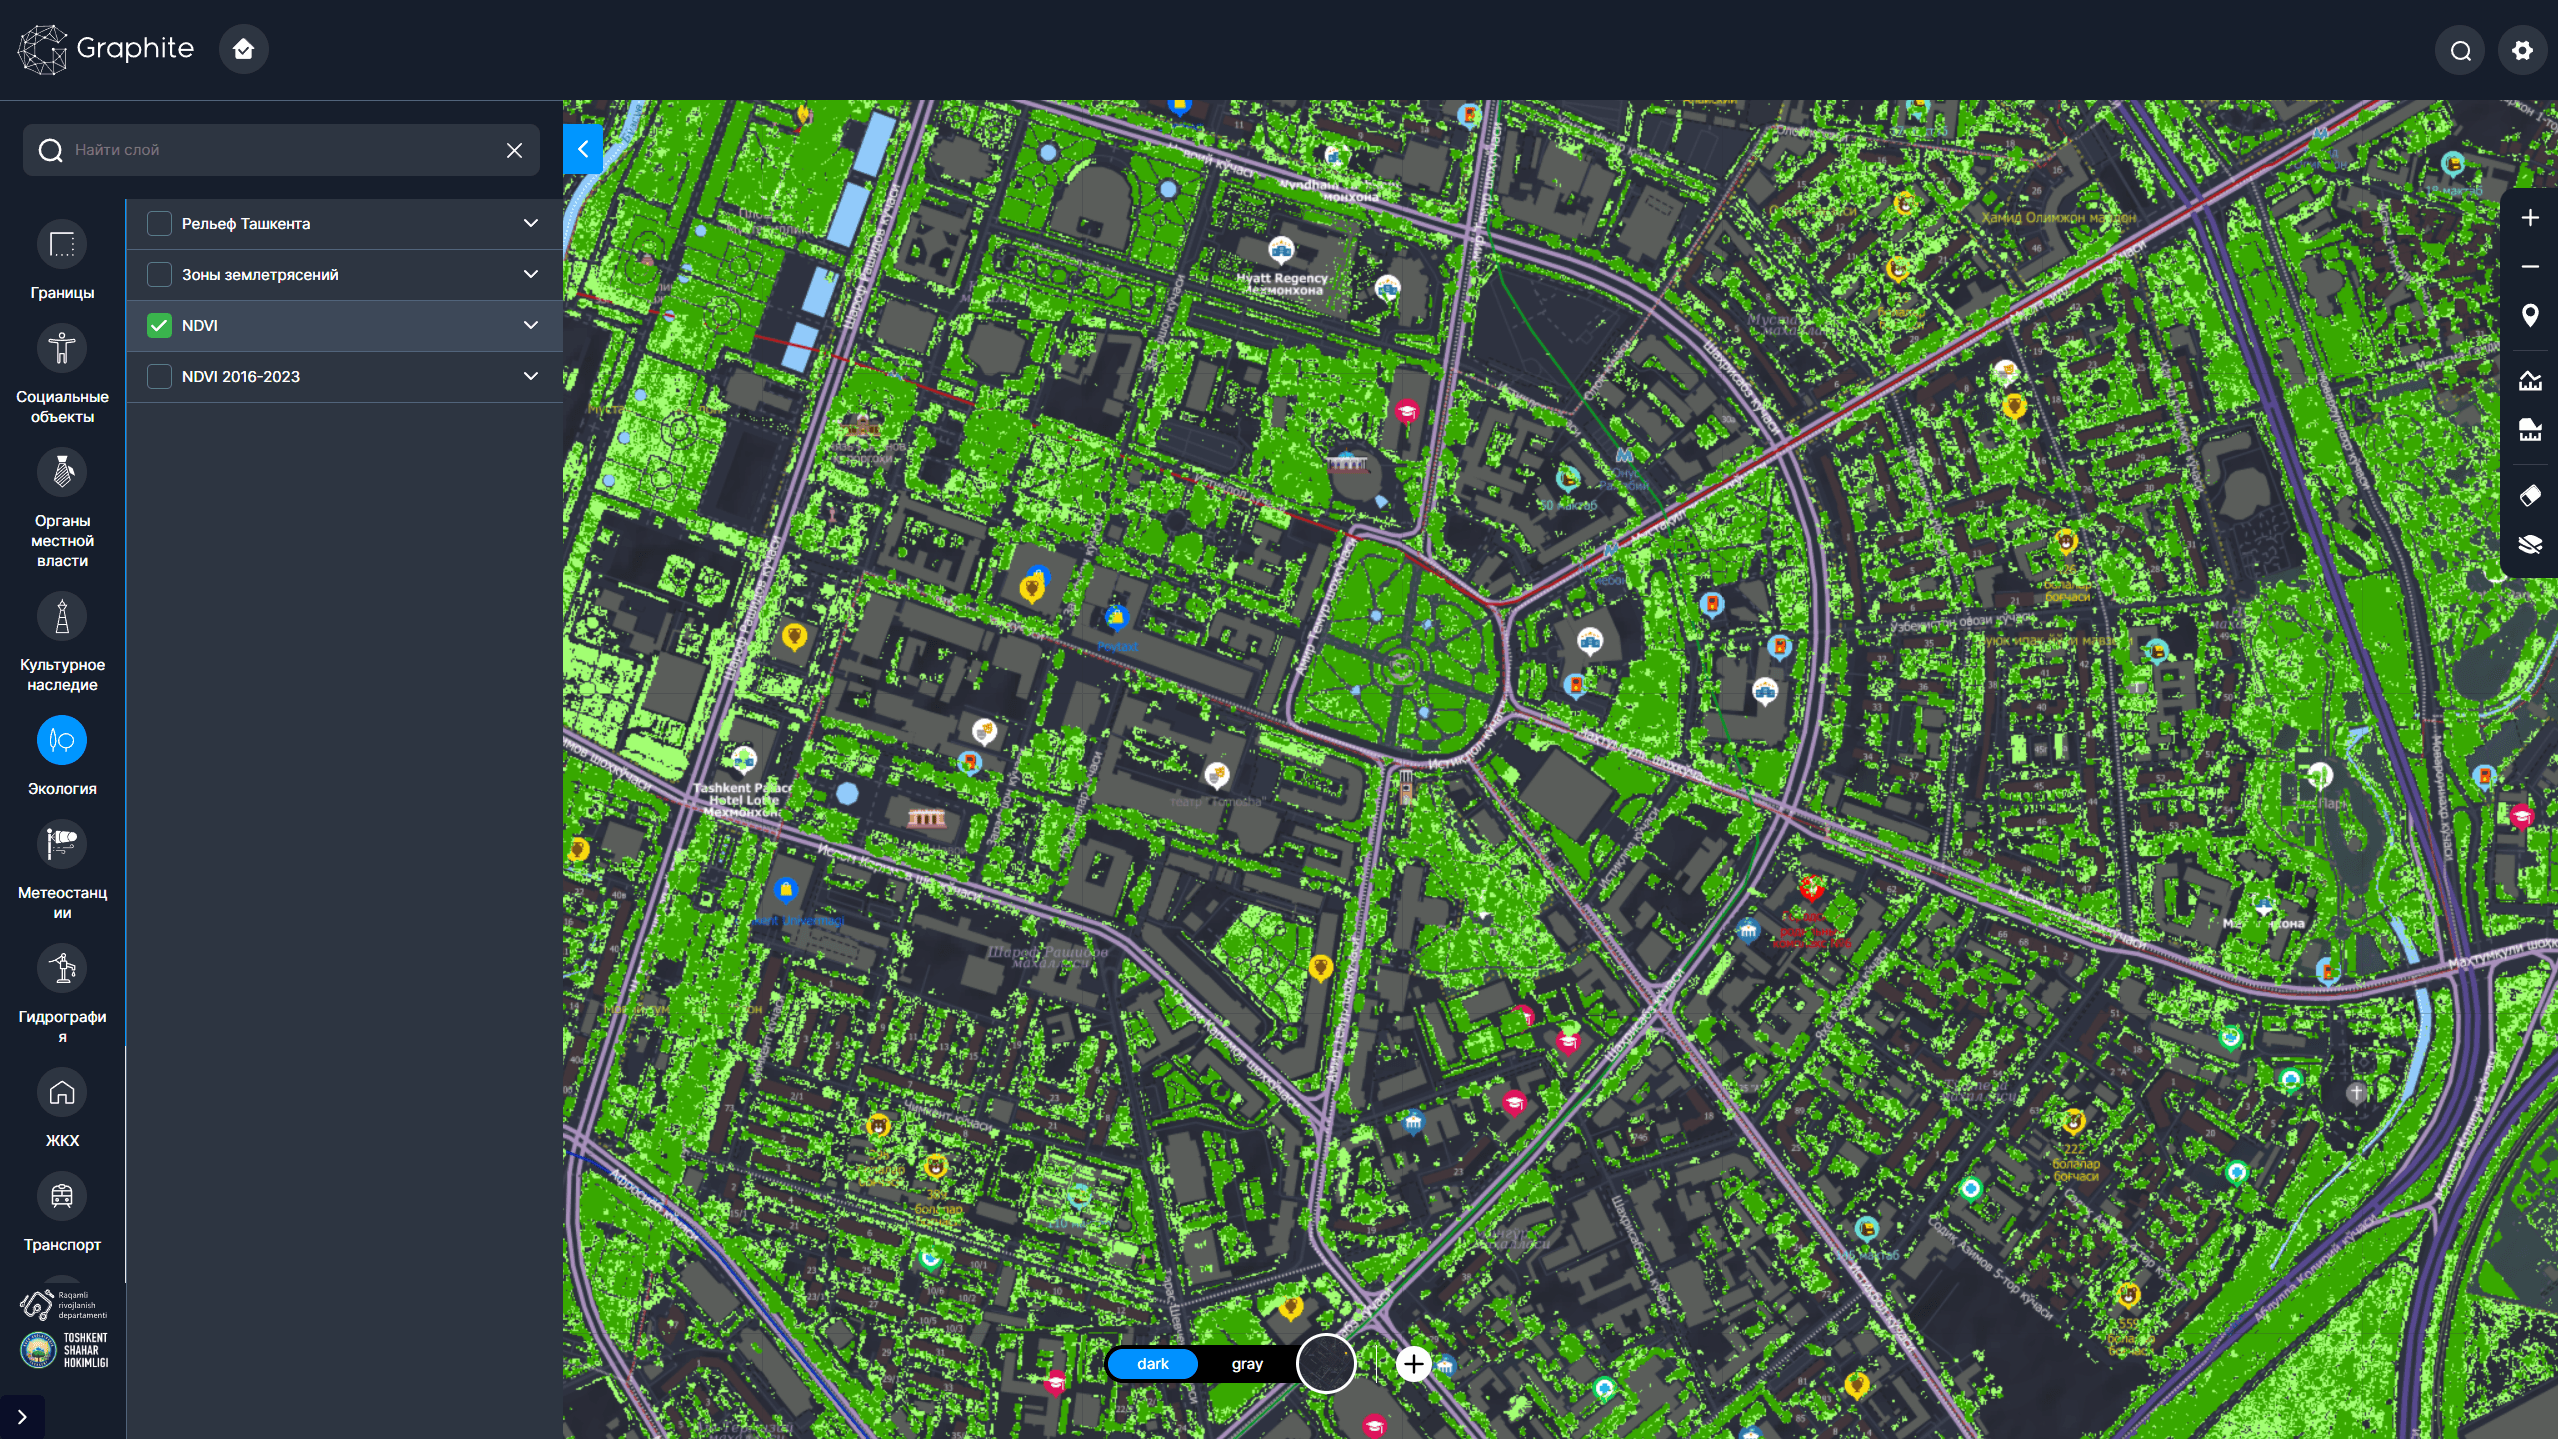Click the zoom in button on the map
Image resolution: width=2558 pixels, height=1439 pixels.
2530,217
